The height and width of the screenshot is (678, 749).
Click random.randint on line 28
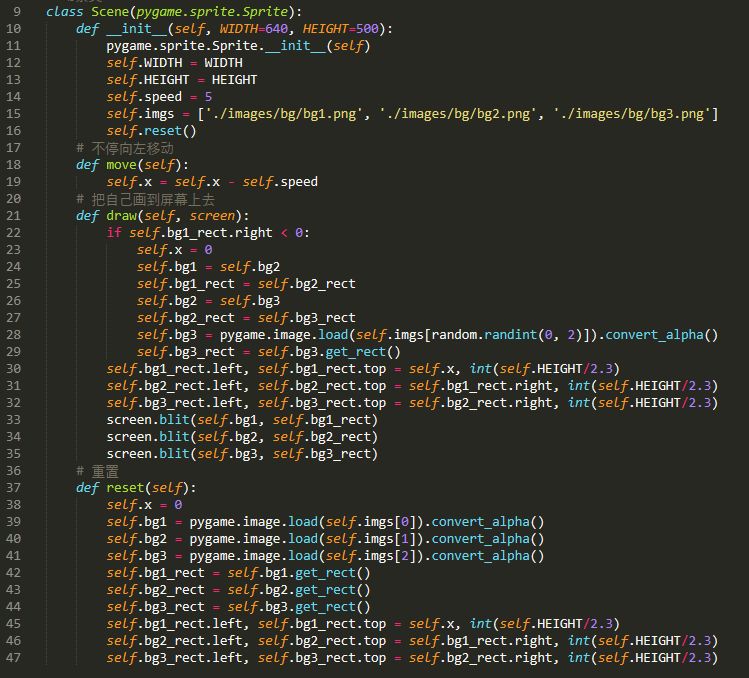point(484,335)
